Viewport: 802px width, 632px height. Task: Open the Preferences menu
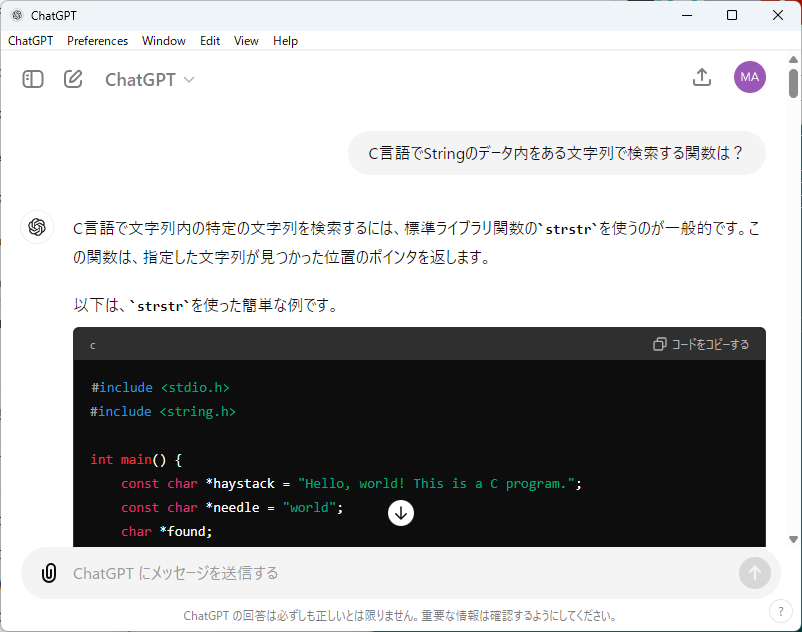[x=97, y=41]
